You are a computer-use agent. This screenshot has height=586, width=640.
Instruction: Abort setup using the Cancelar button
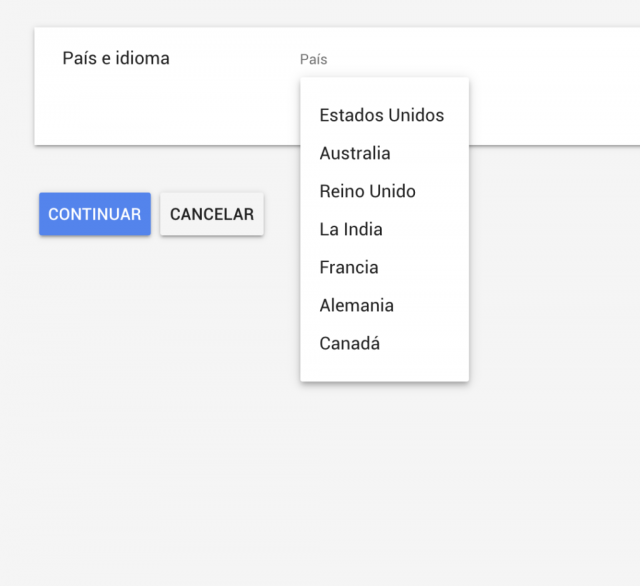(x=212, y=214)
